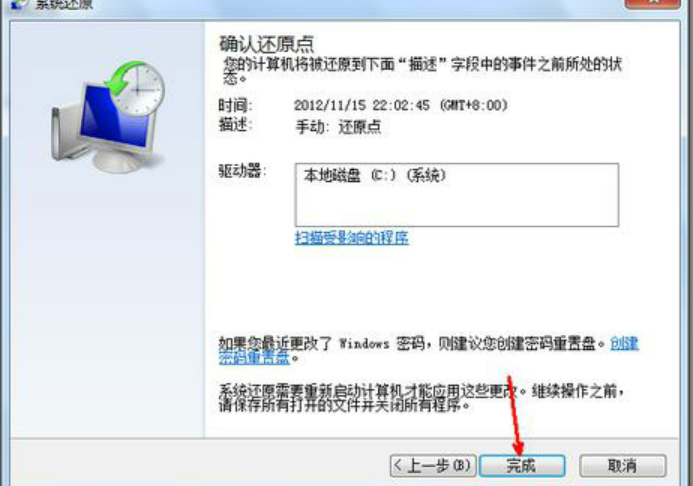The image size is (693, 486).
Task: Click the 描述 label
Action: [x=236, y=125]
